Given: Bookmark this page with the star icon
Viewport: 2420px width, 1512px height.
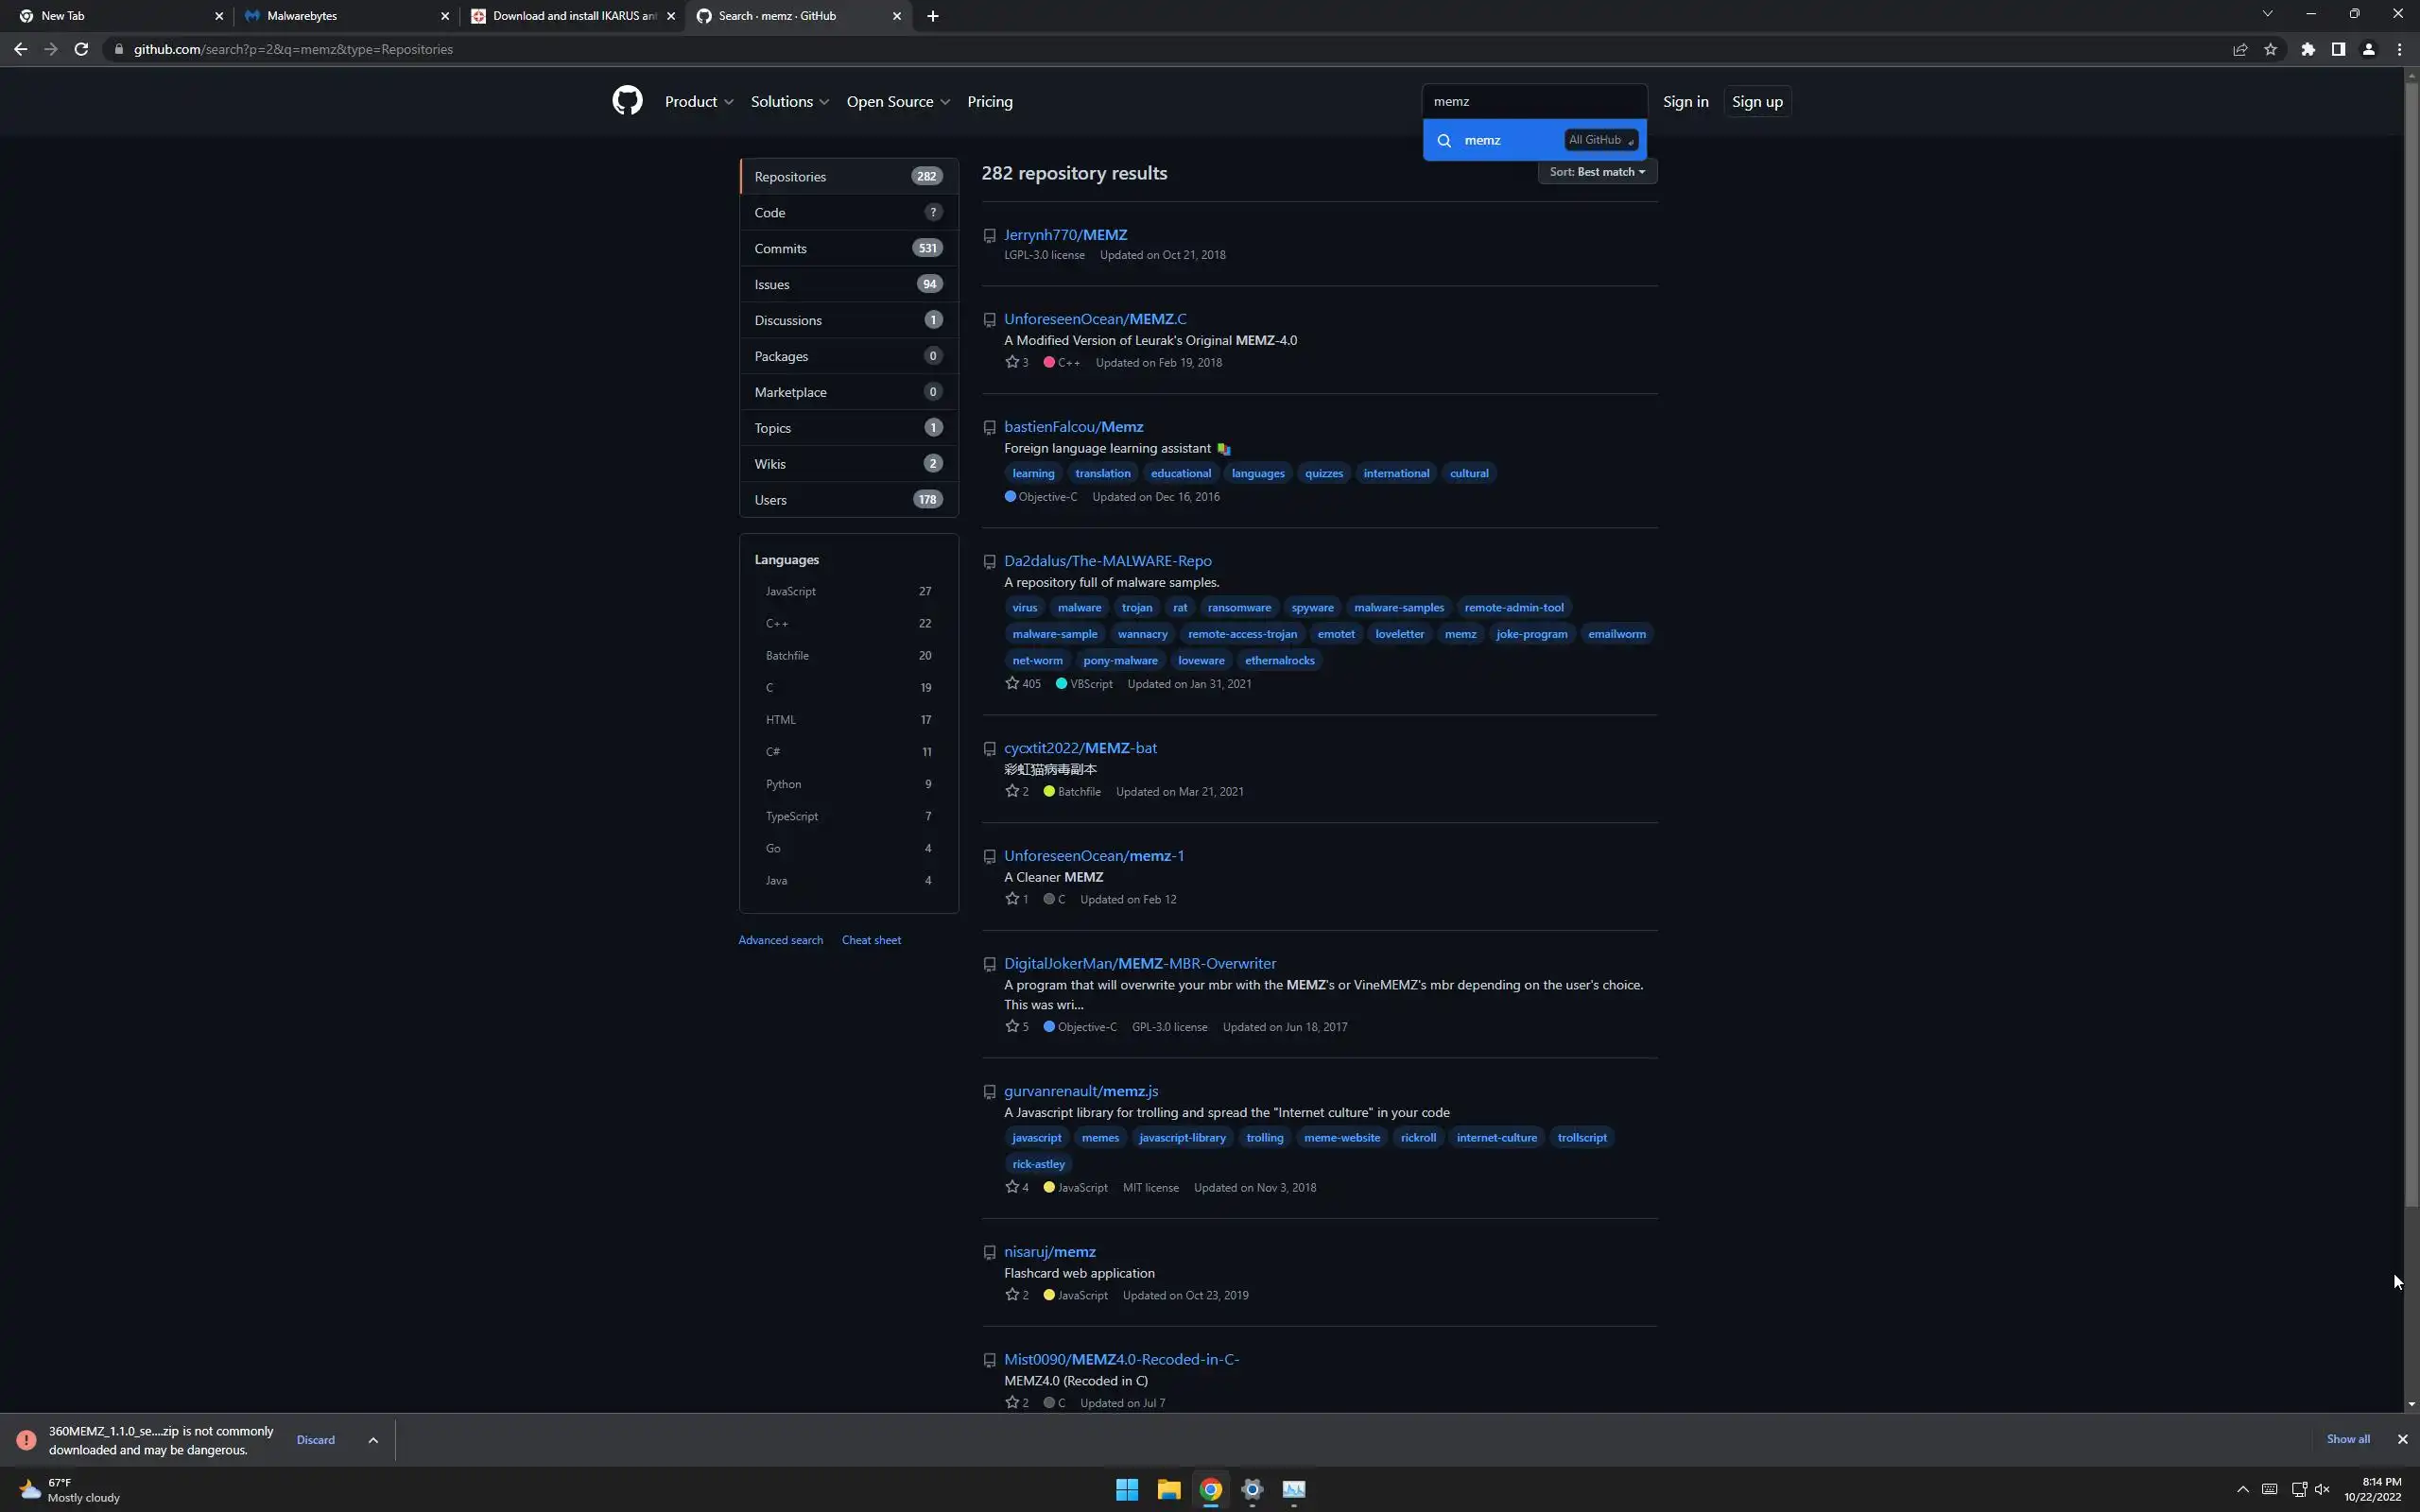Looking at the screenshot, I should point(2271,49).
